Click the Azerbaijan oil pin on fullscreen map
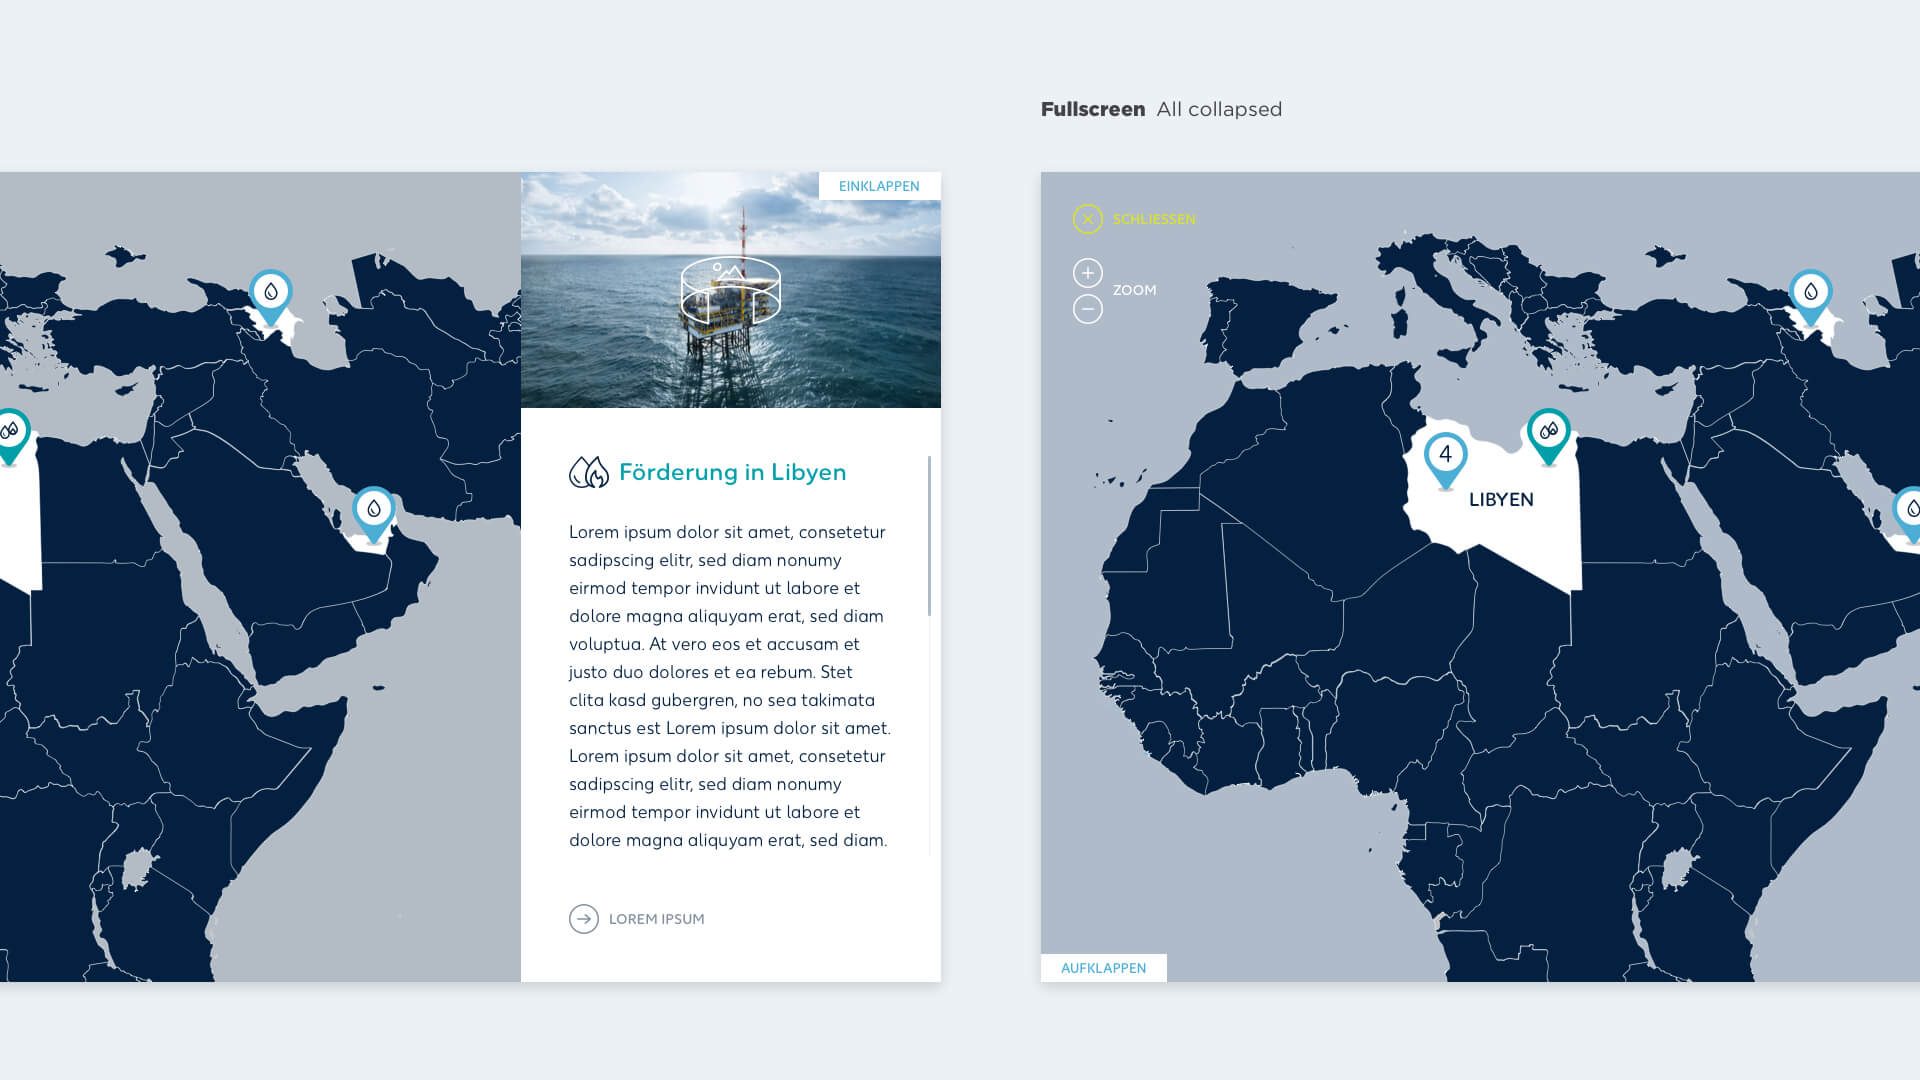The image size is (1920, 1080). pos(1811,296)
